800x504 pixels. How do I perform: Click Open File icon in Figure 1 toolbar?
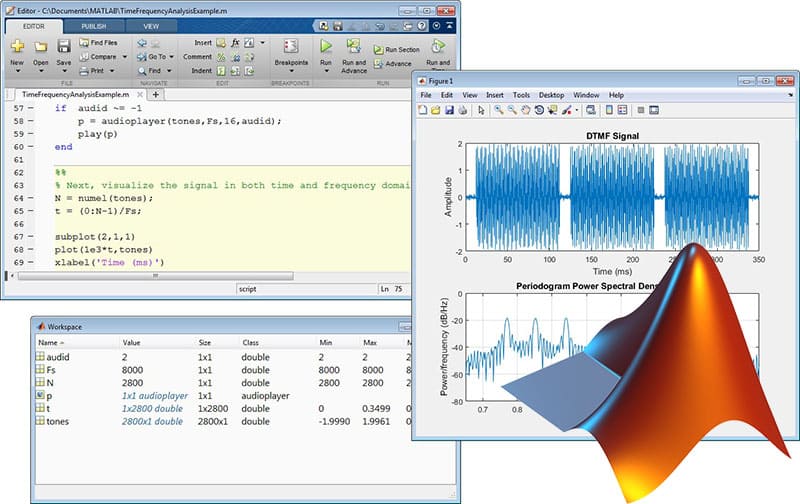435,110
